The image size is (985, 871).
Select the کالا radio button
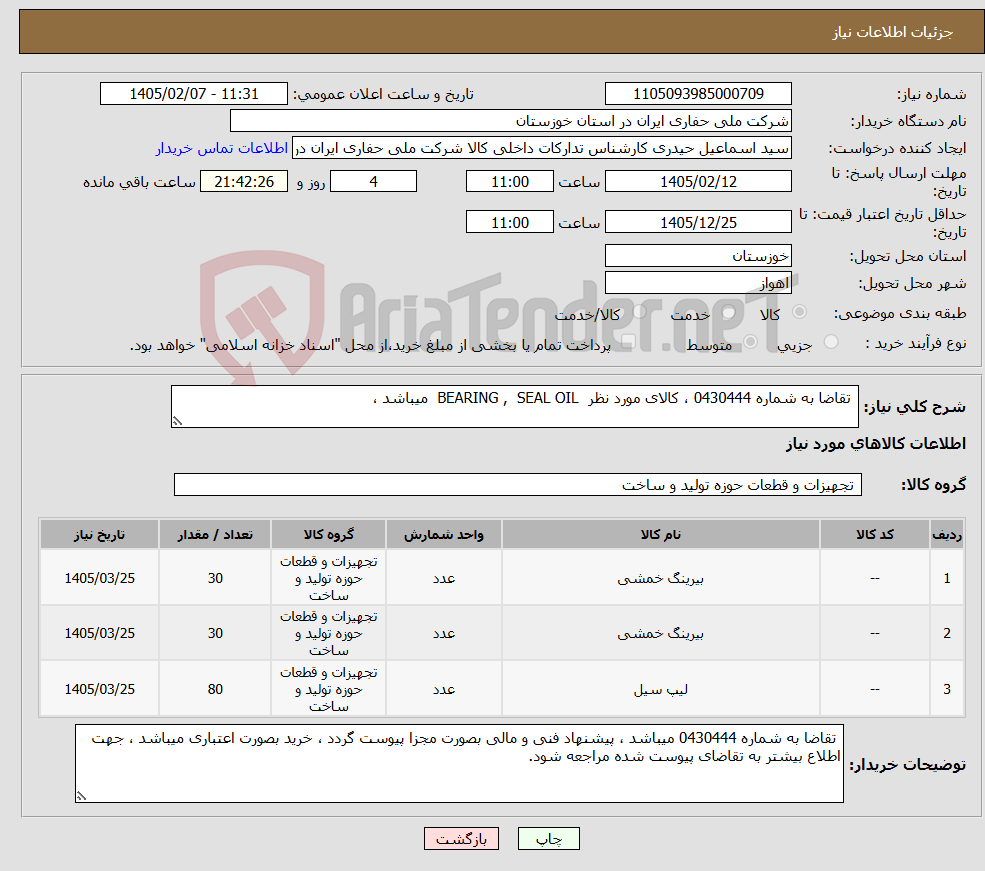point(800,312)
